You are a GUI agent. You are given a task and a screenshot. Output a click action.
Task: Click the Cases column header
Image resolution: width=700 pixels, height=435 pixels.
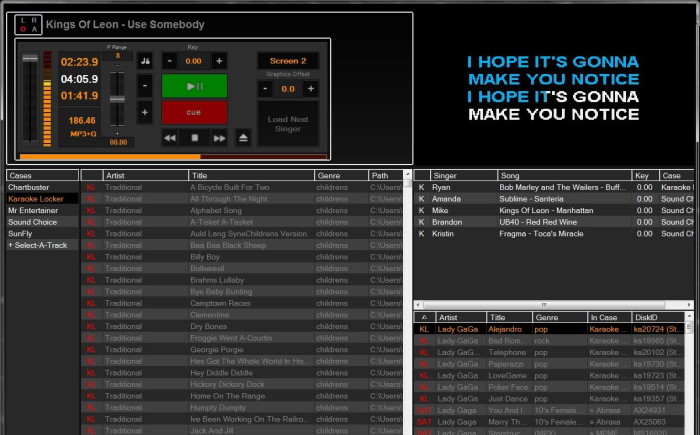click(42, 176)
